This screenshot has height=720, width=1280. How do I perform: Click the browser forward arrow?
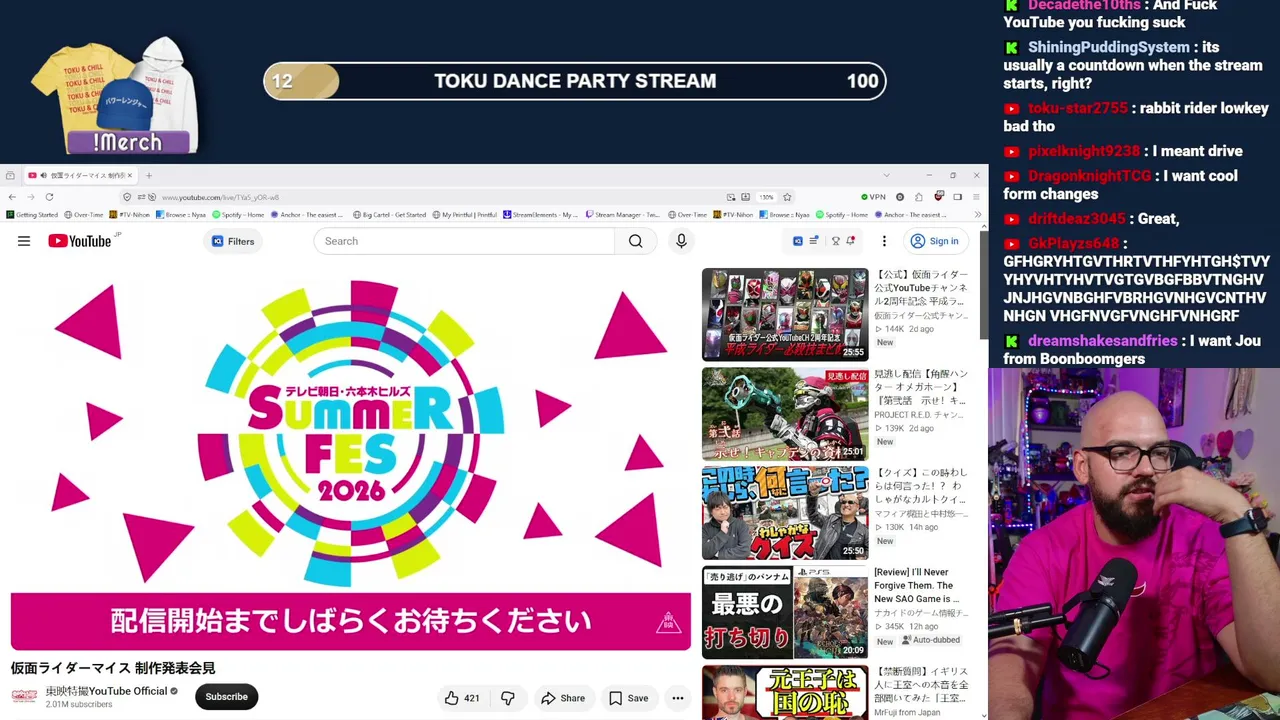(x=30, y=197)
